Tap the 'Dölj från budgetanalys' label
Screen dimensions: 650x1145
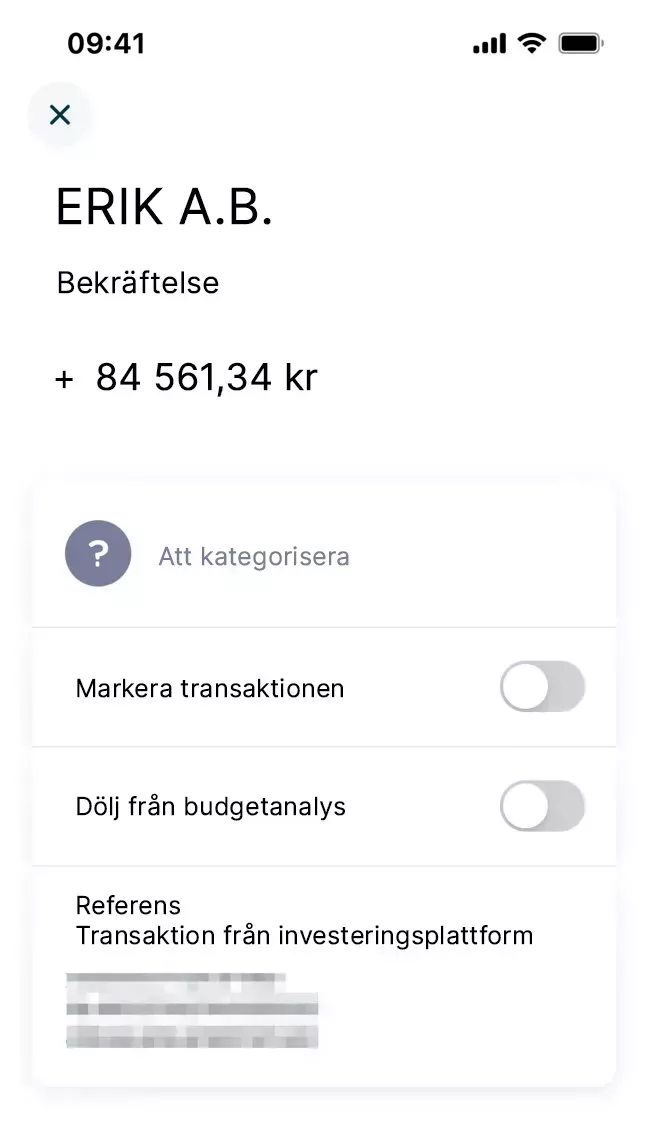click(x=211, y=806)
